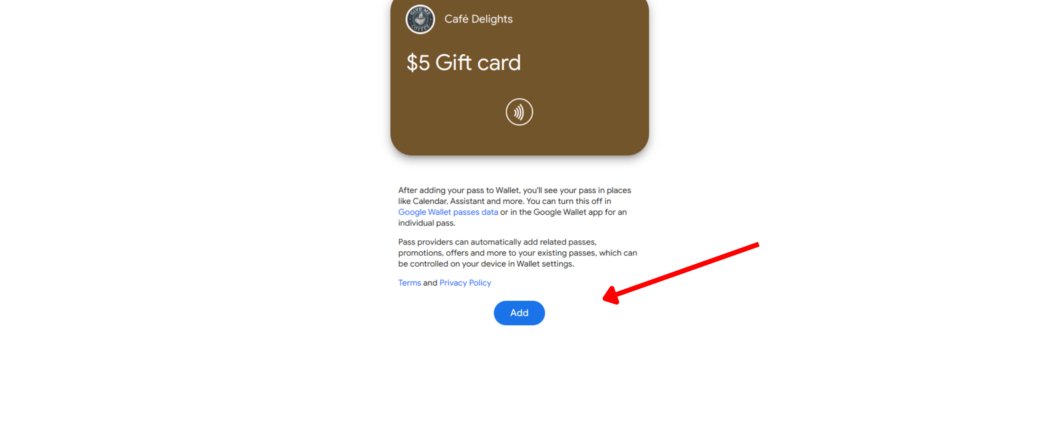The width and height of the screenshot is (1040, 439).
Task: Click the tail end of red arrow
Action: [756, 245]
